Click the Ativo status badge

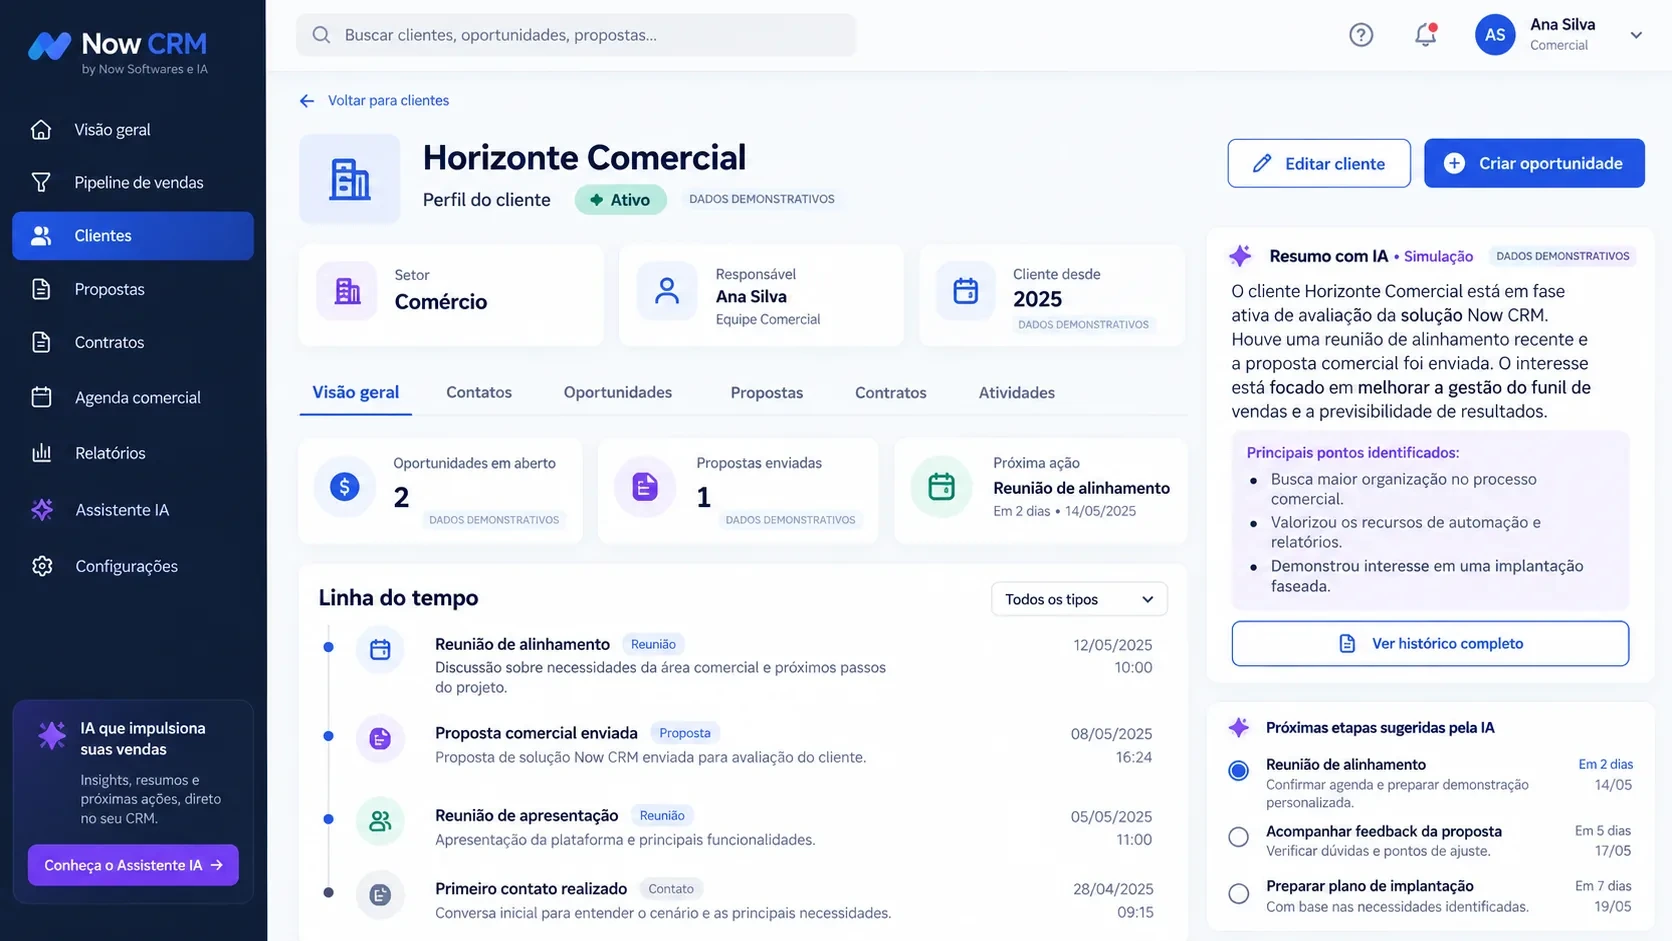(x=620, y=199)
